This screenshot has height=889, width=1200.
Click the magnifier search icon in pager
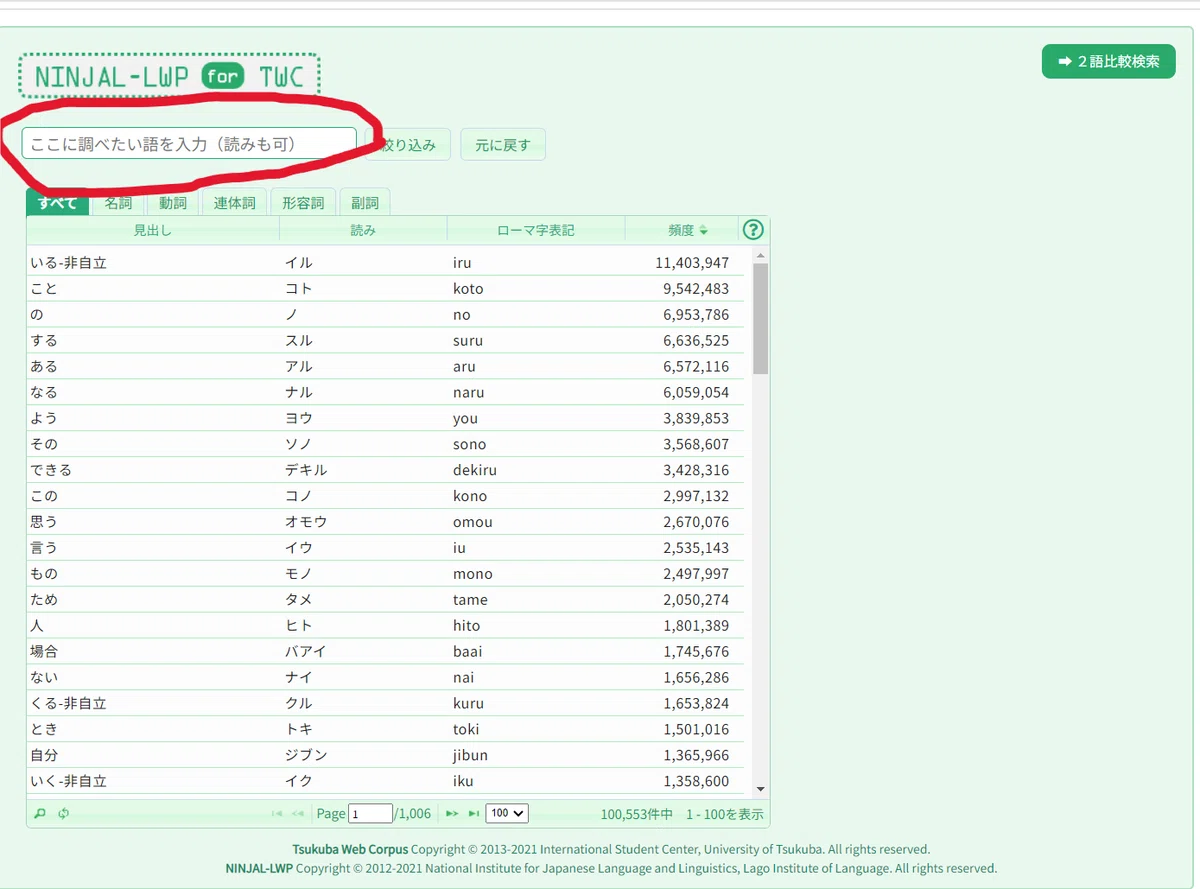coord(40,813)
